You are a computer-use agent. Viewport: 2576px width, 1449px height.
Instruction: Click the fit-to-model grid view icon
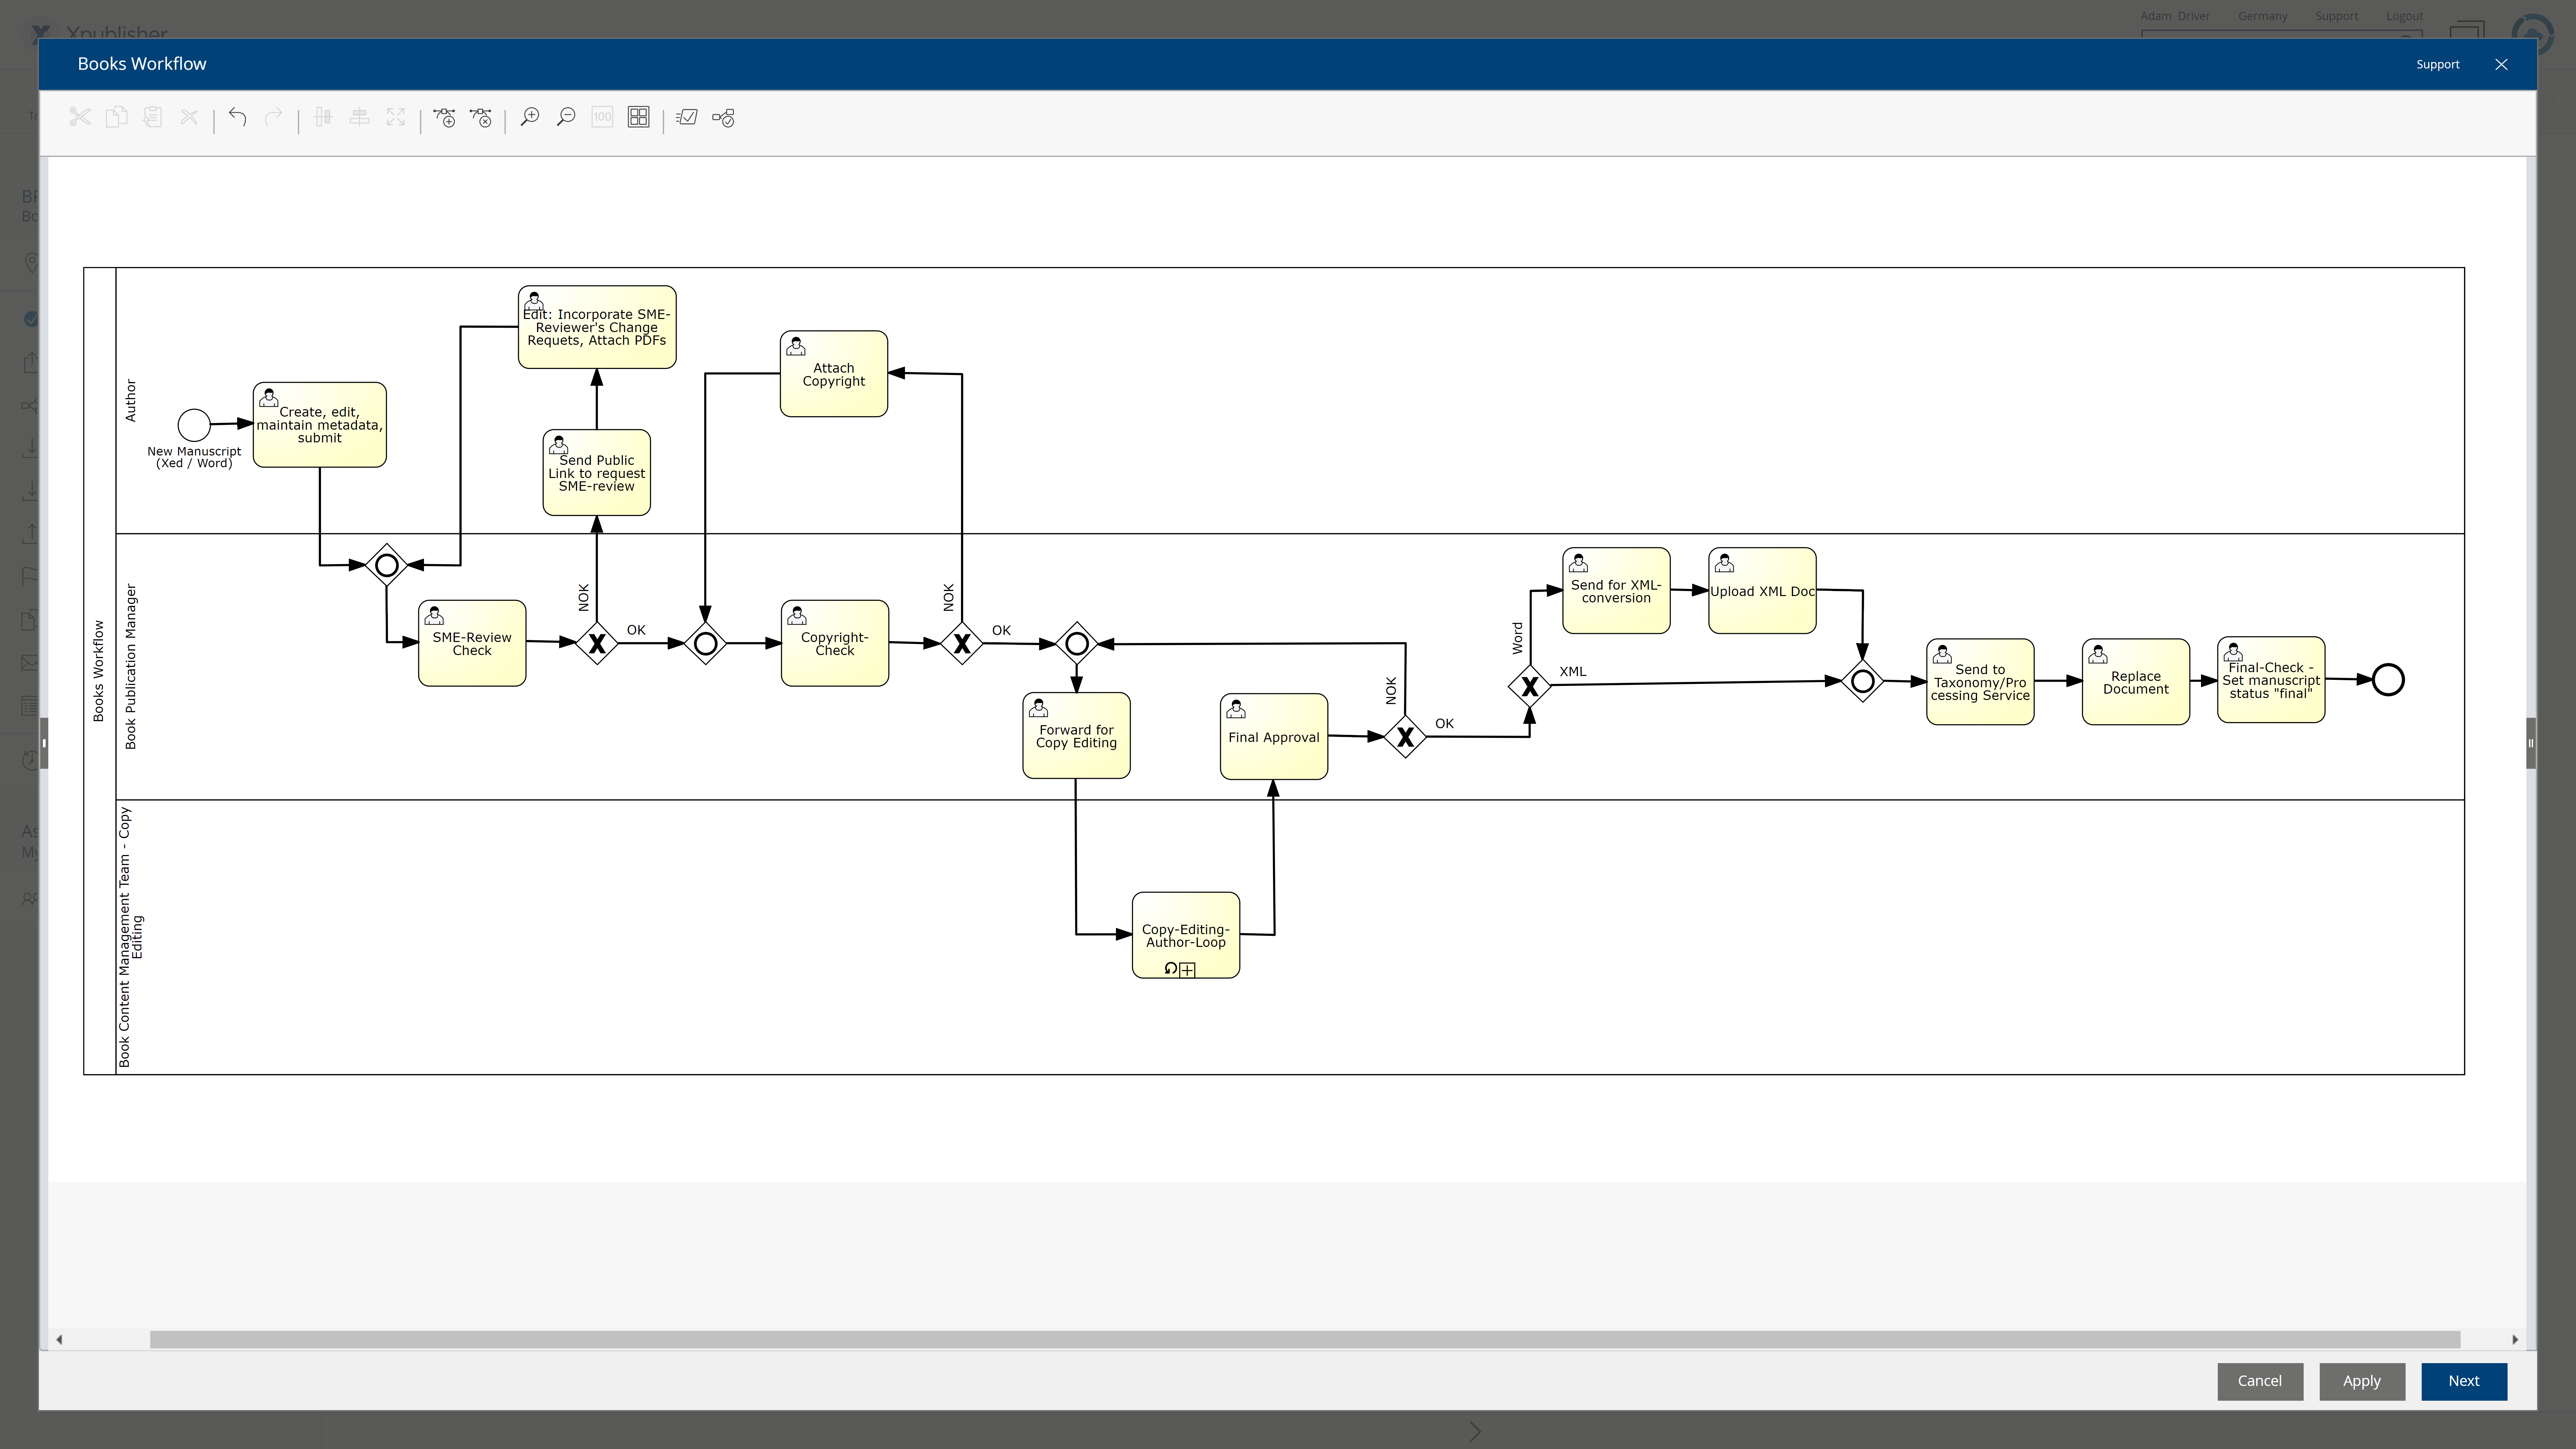(638, 117)
